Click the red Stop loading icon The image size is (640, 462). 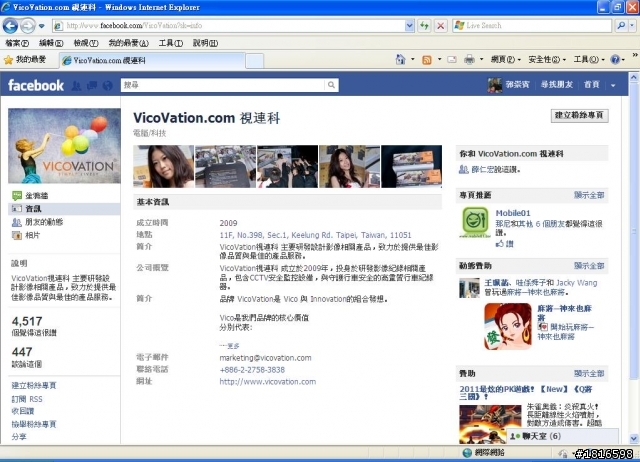440,26
